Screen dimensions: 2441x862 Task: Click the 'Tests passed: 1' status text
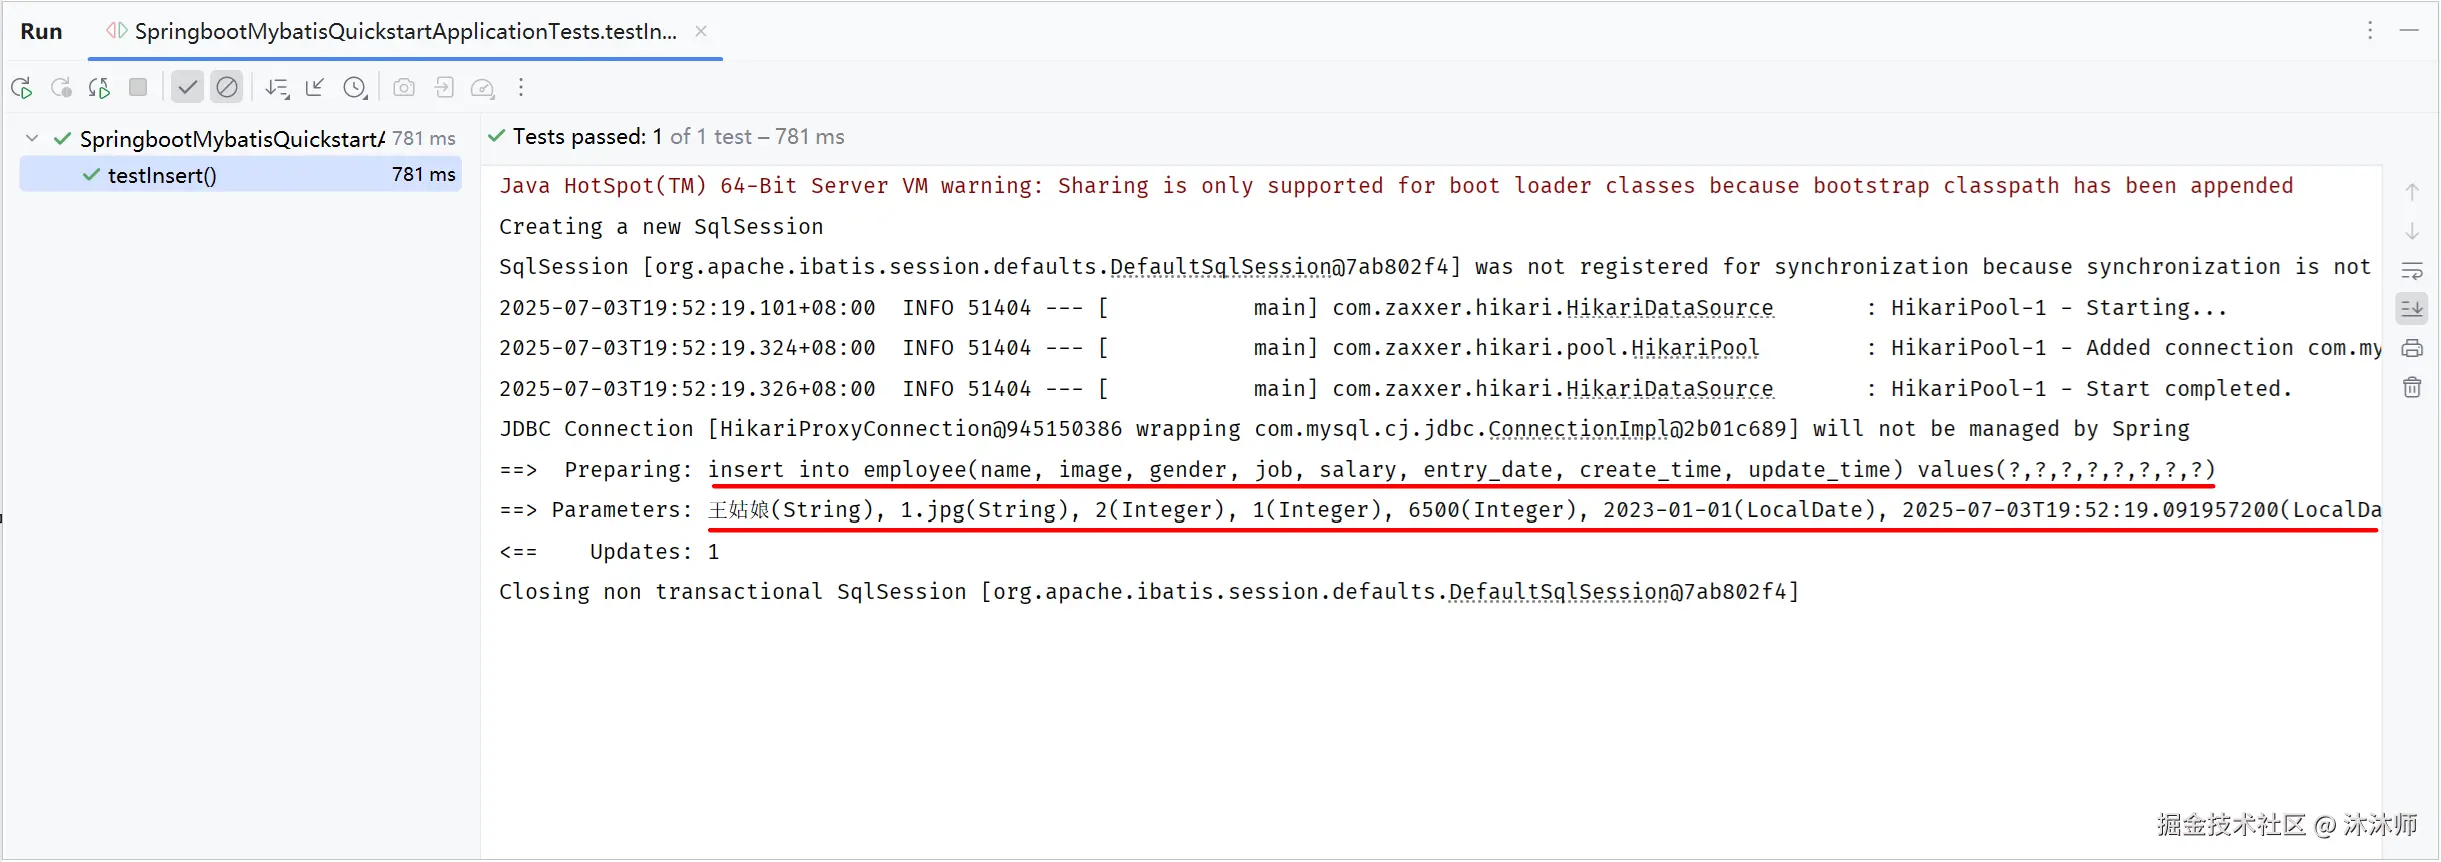pos(588,136)
